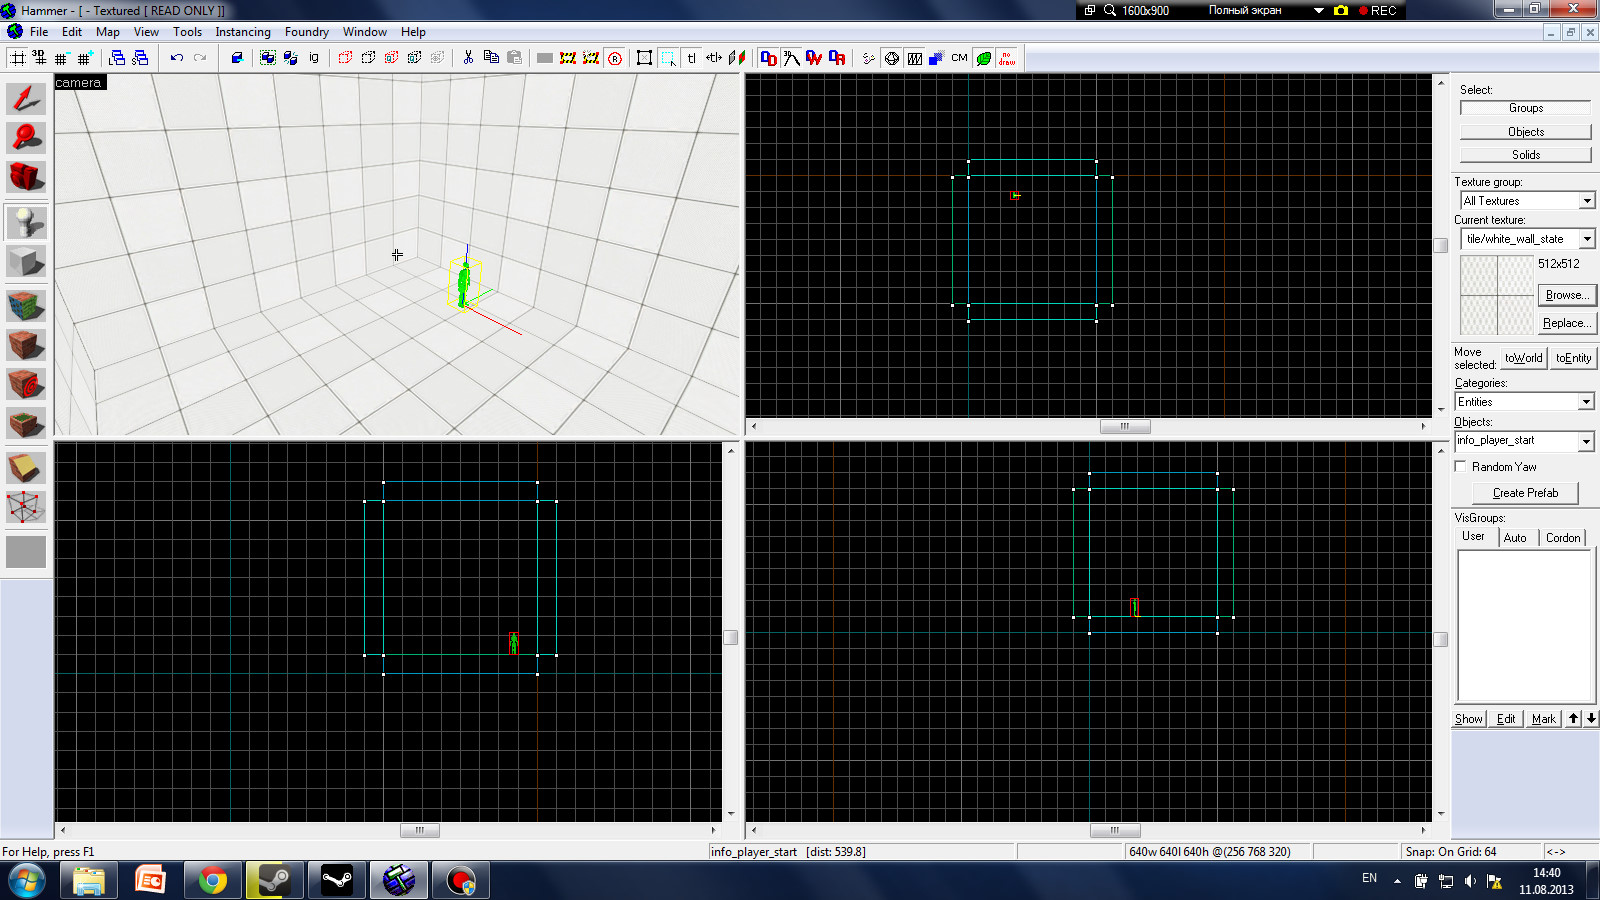Activate the Clipping tool
This screenshot has width=1600, height=900.
click(26, 467)
